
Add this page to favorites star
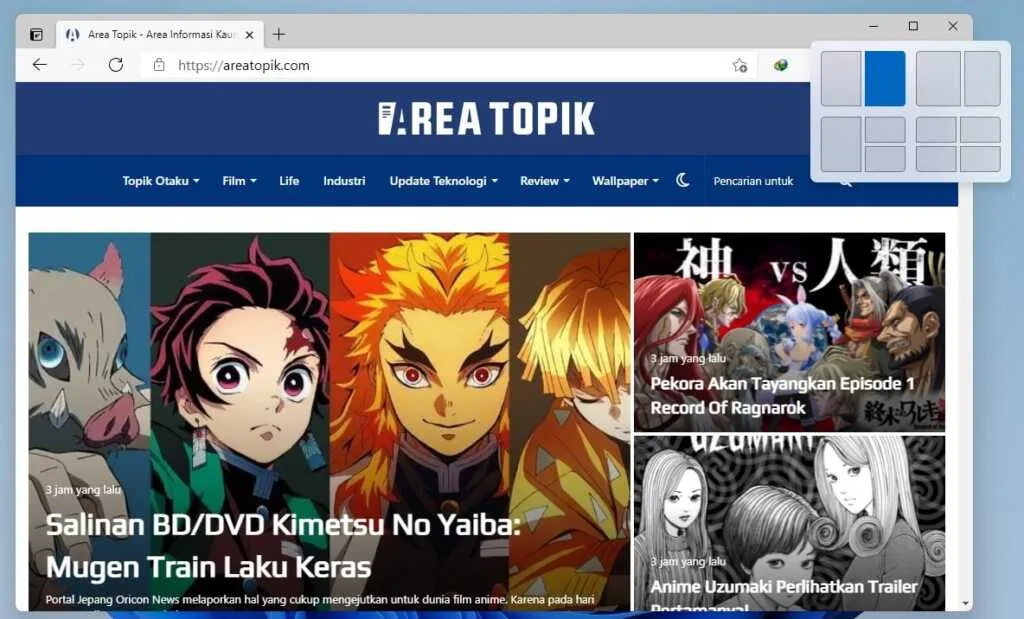coord(739,65)
